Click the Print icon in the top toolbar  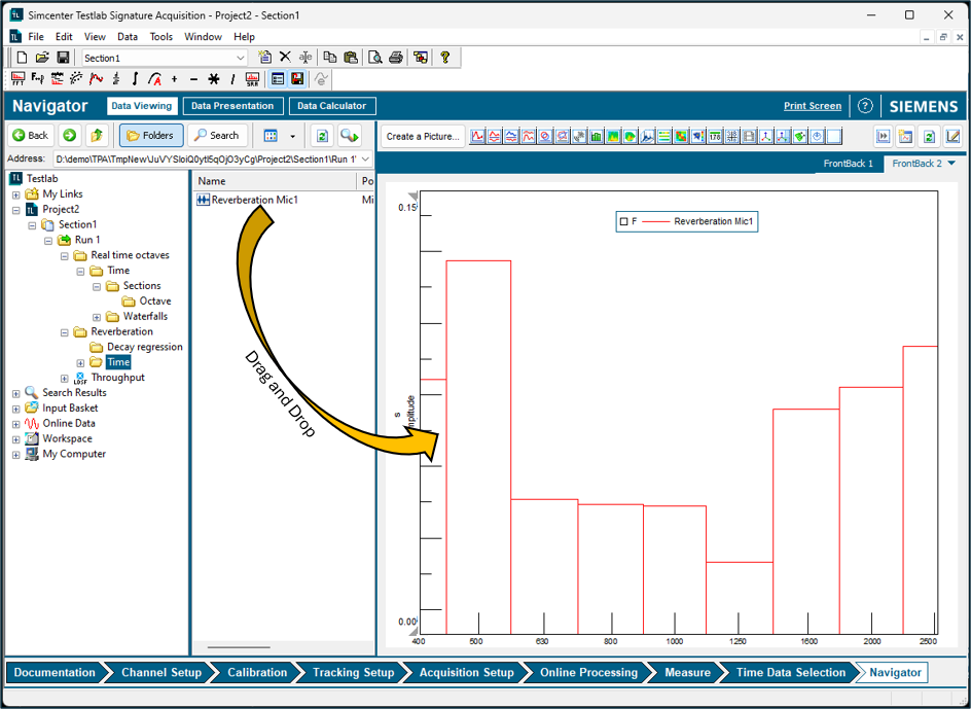click(x=395, y=58)
